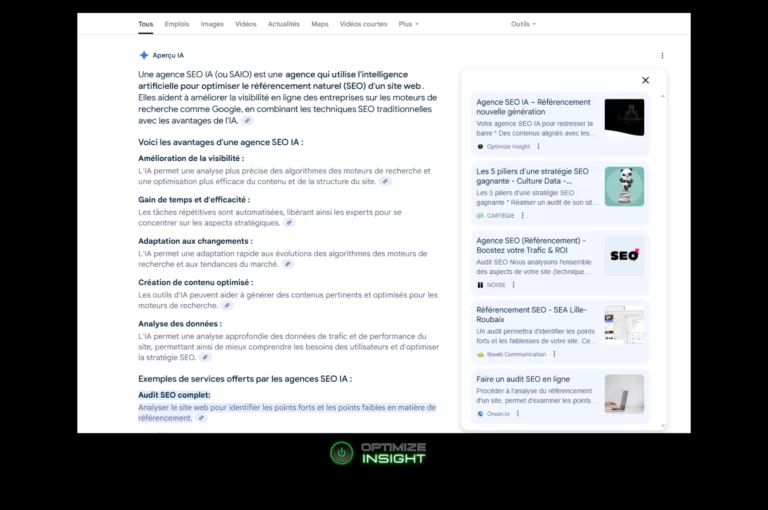The height and width of the screenshot is (510, 768).
Task: Click the sources panel scroll-up arrow
Action: click(x=663, y=96)
